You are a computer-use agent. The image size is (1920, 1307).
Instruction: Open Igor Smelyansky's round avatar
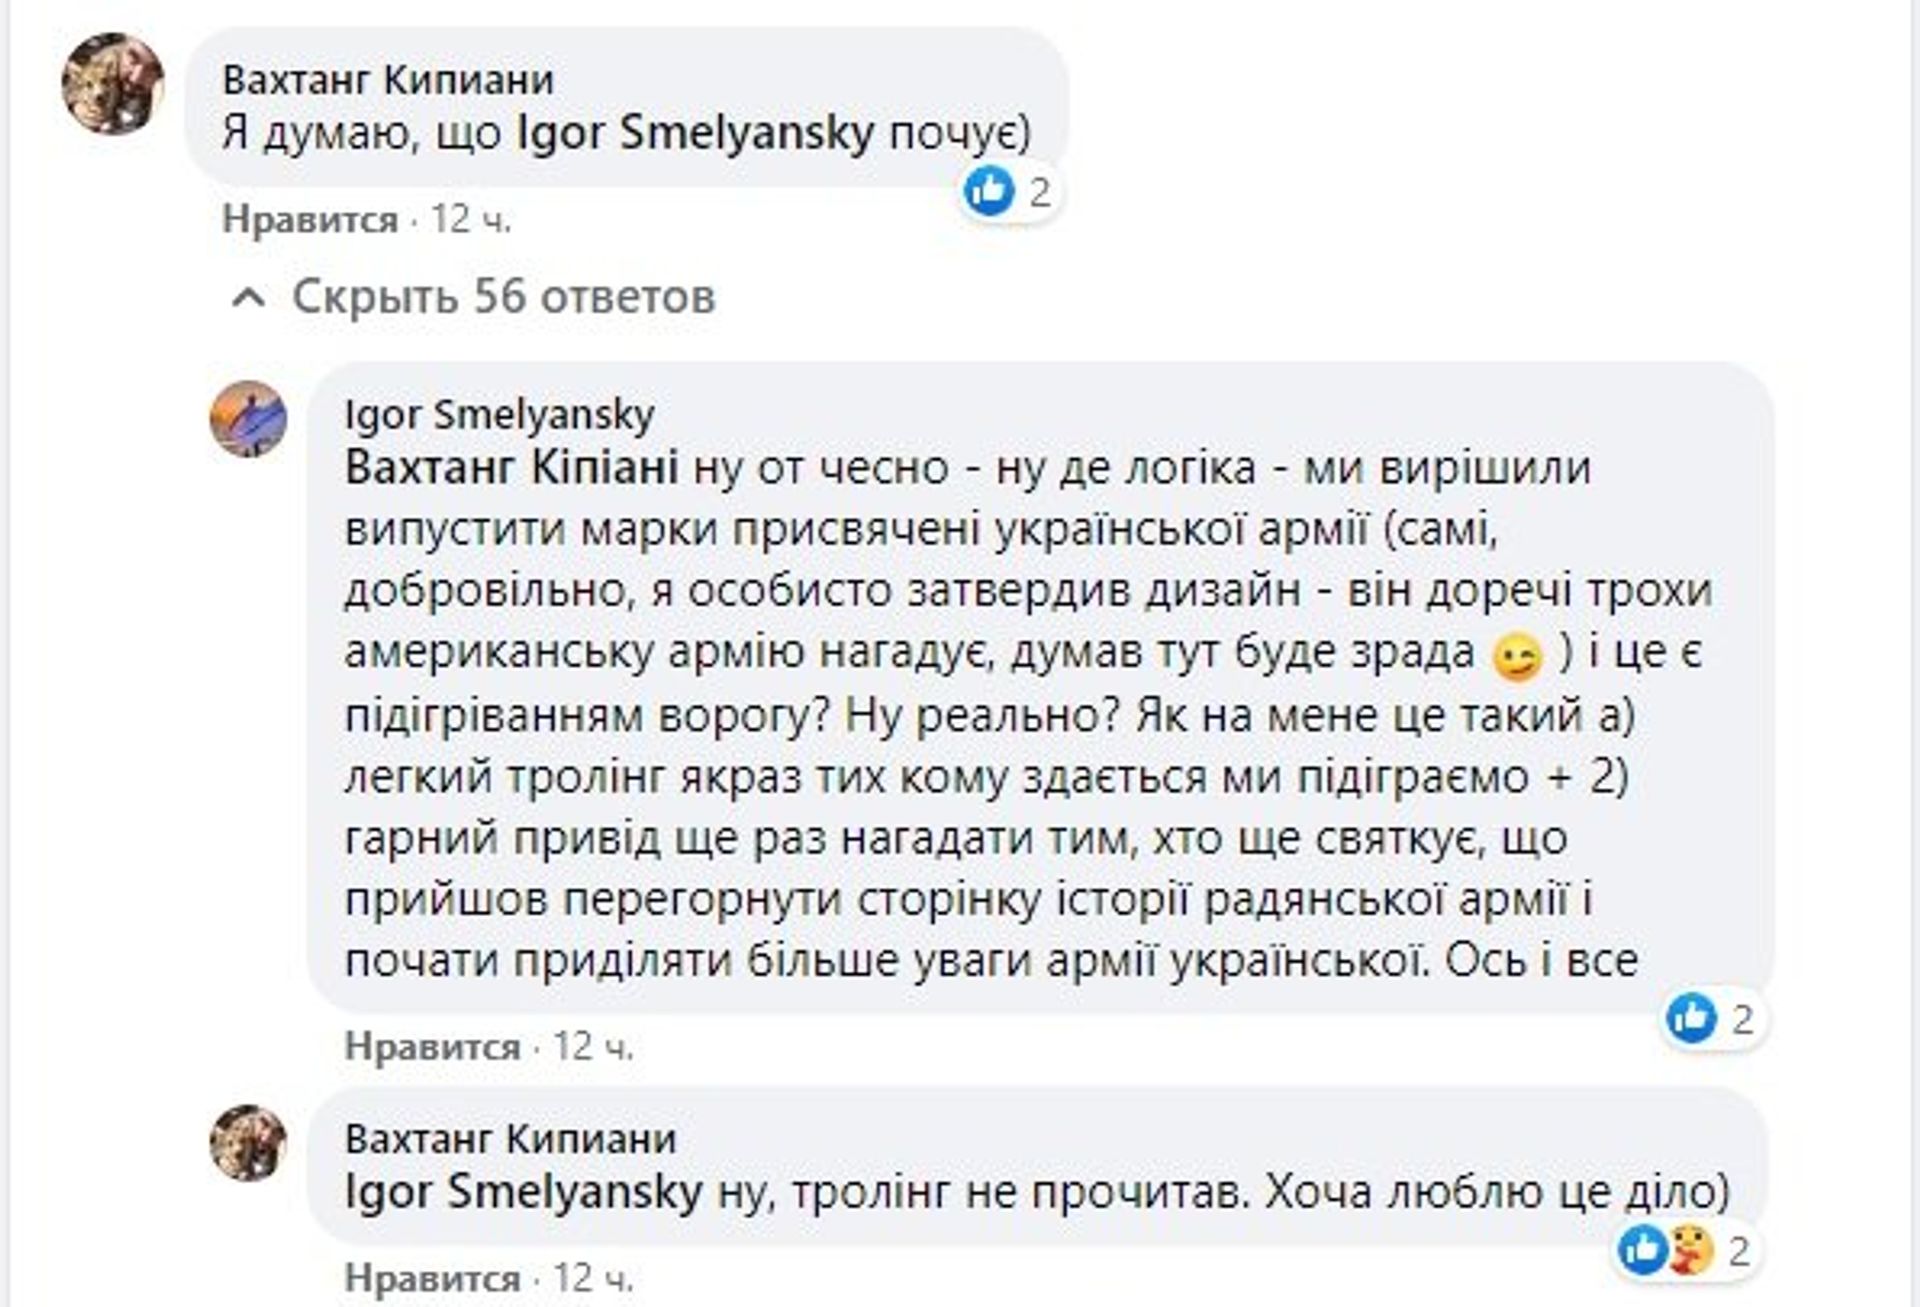pos(248,419)
